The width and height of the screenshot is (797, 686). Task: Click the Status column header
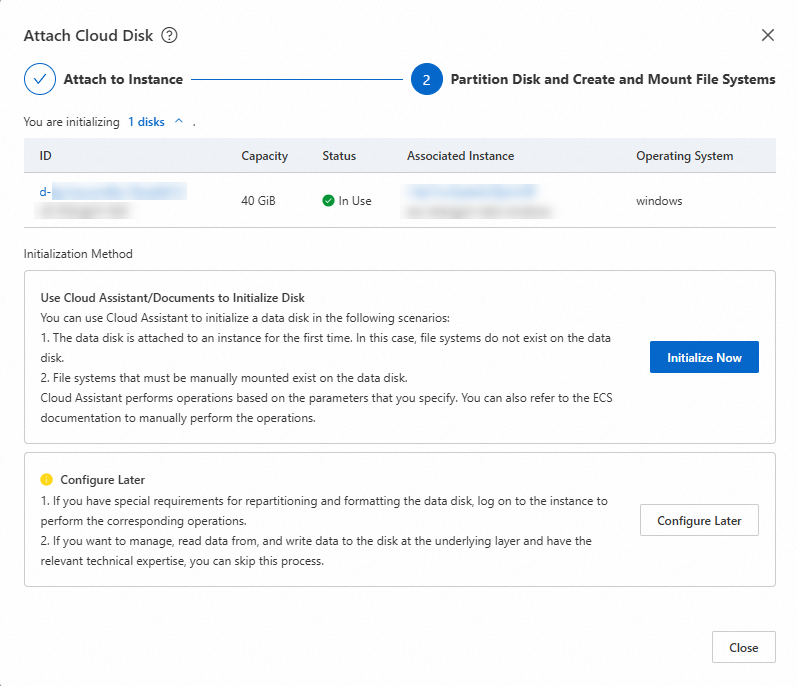(x=339, y=156)
